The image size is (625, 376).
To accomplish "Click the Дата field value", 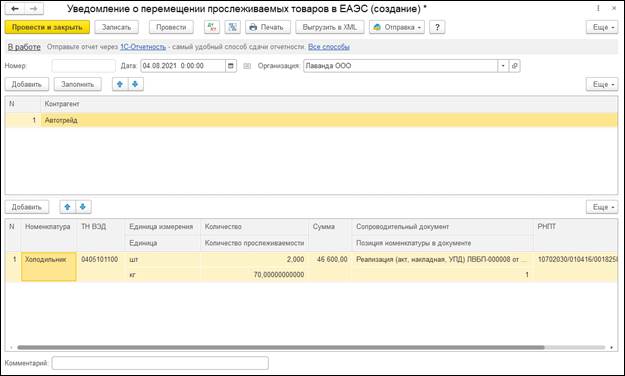I will tap(183, 66).
